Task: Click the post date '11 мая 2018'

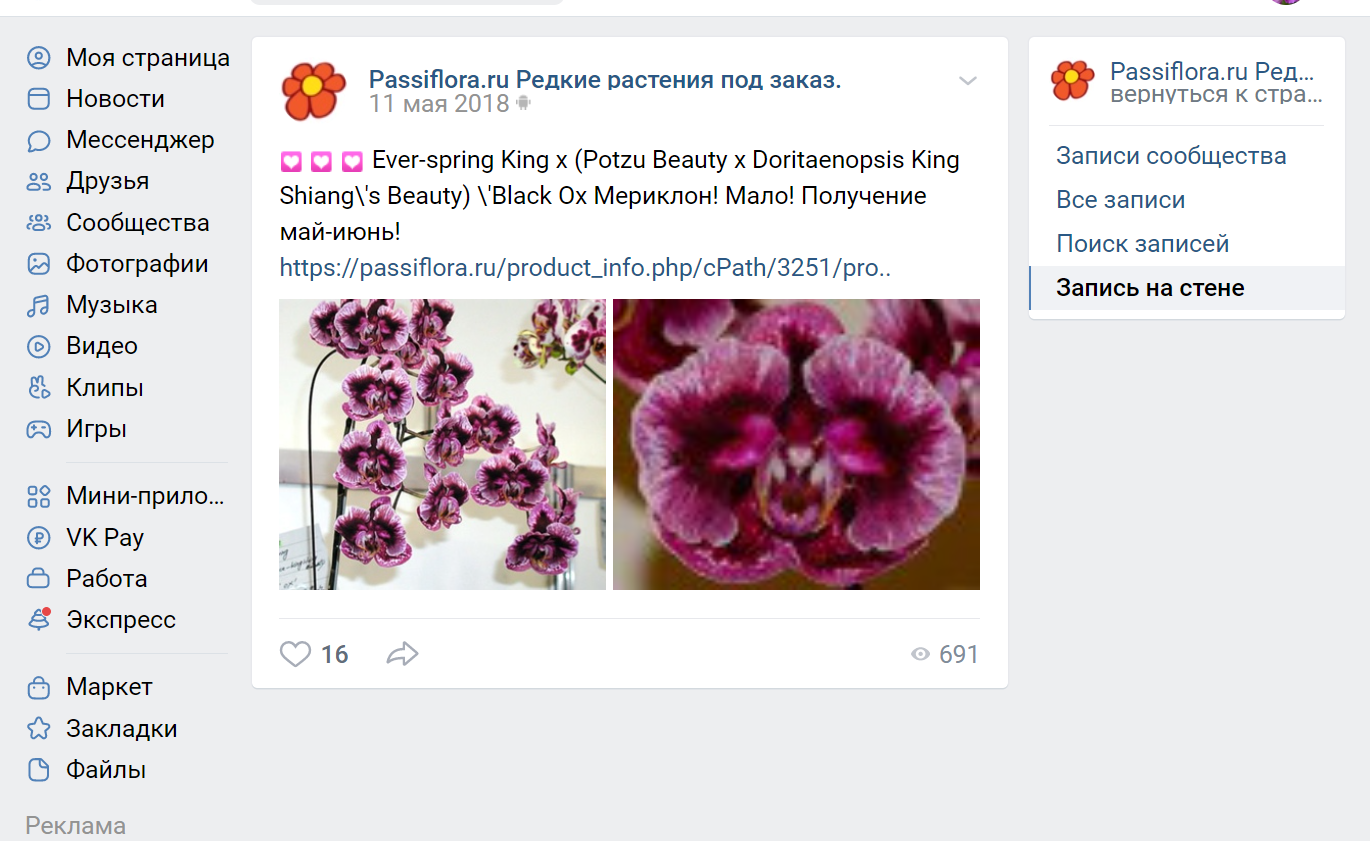Action: (x=439, y=103)
